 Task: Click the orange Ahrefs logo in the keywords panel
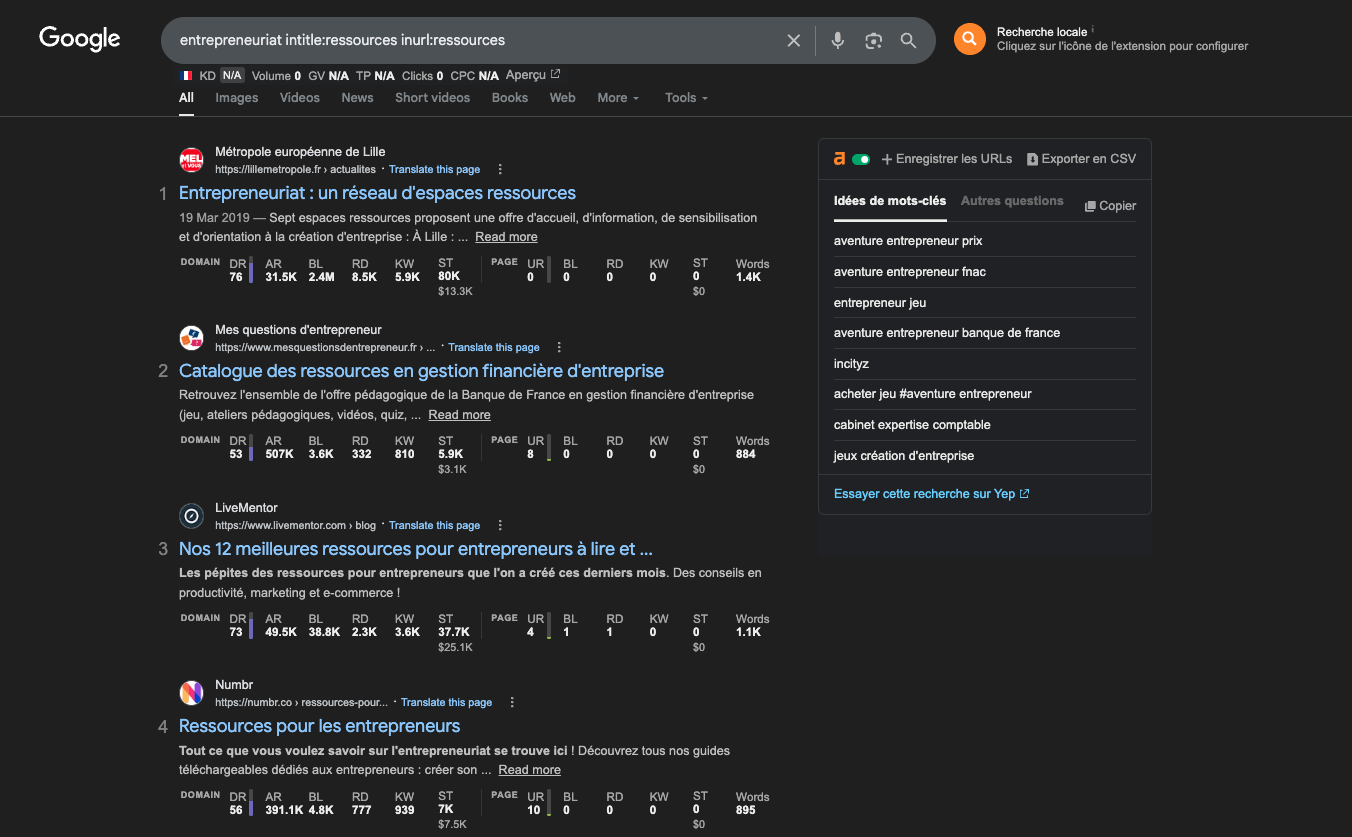coord(838,158)
